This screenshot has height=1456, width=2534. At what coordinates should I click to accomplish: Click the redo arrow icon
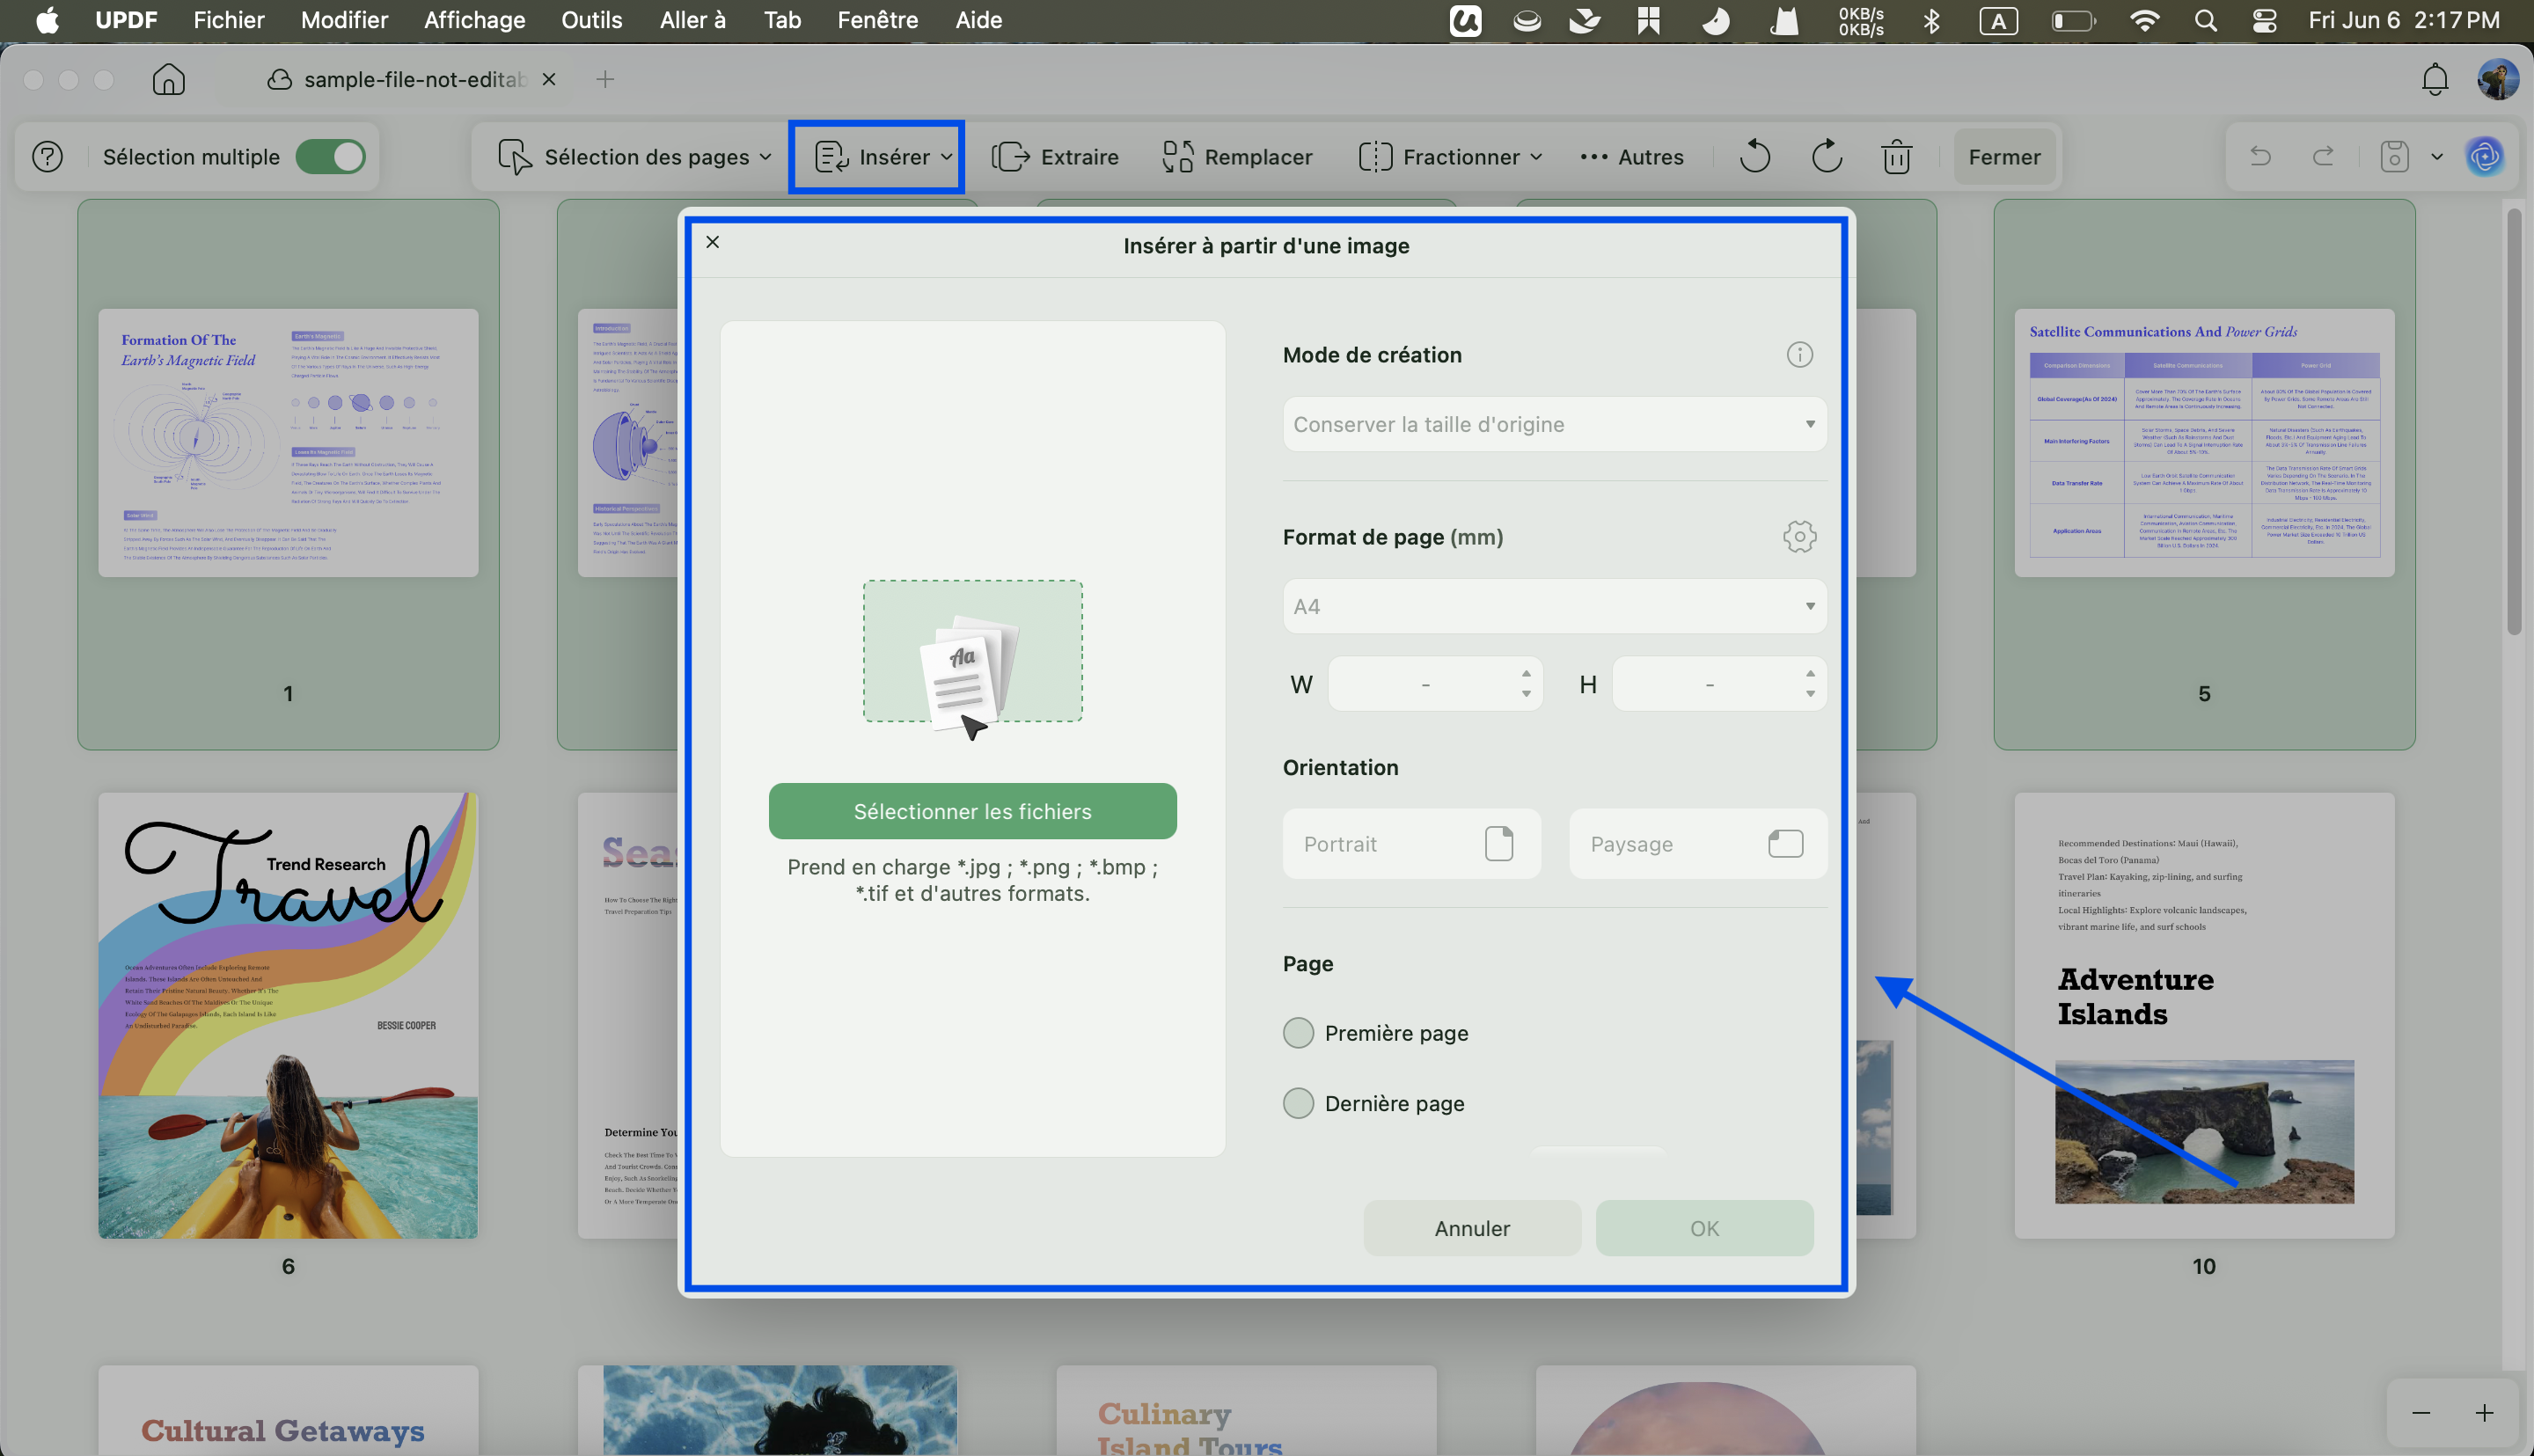2324,156
